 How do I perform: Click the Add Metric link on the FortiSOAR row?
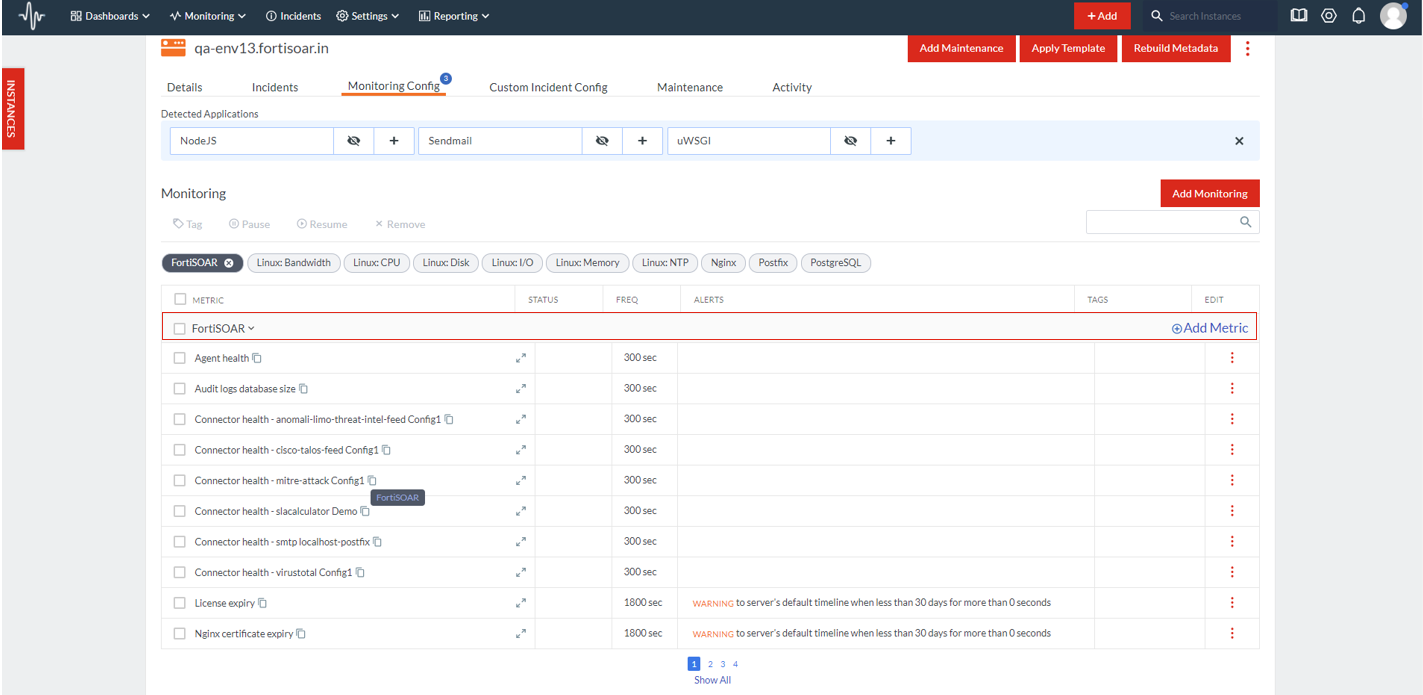pyautogui.click(x=1209, y=327)
